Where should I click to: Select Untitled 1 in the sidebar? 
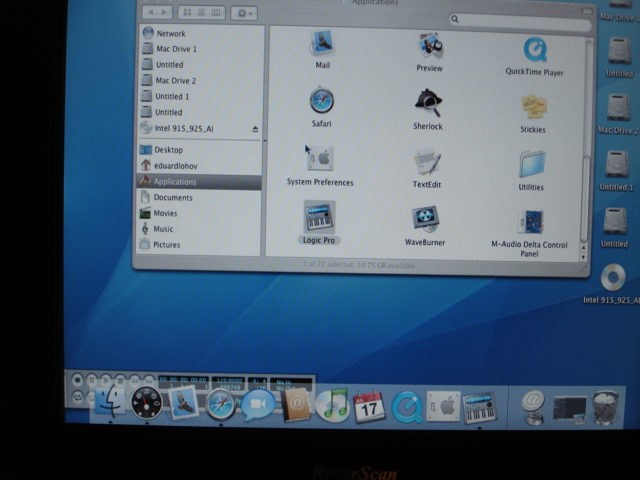pyautogui.click(x=201, y=97)
